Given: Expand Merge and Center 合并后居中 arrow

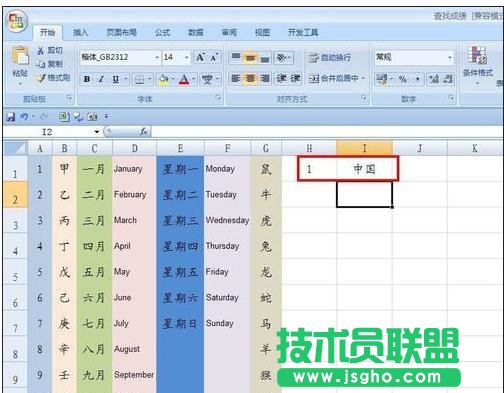Looking at the screenshot, I should (363, 79).
